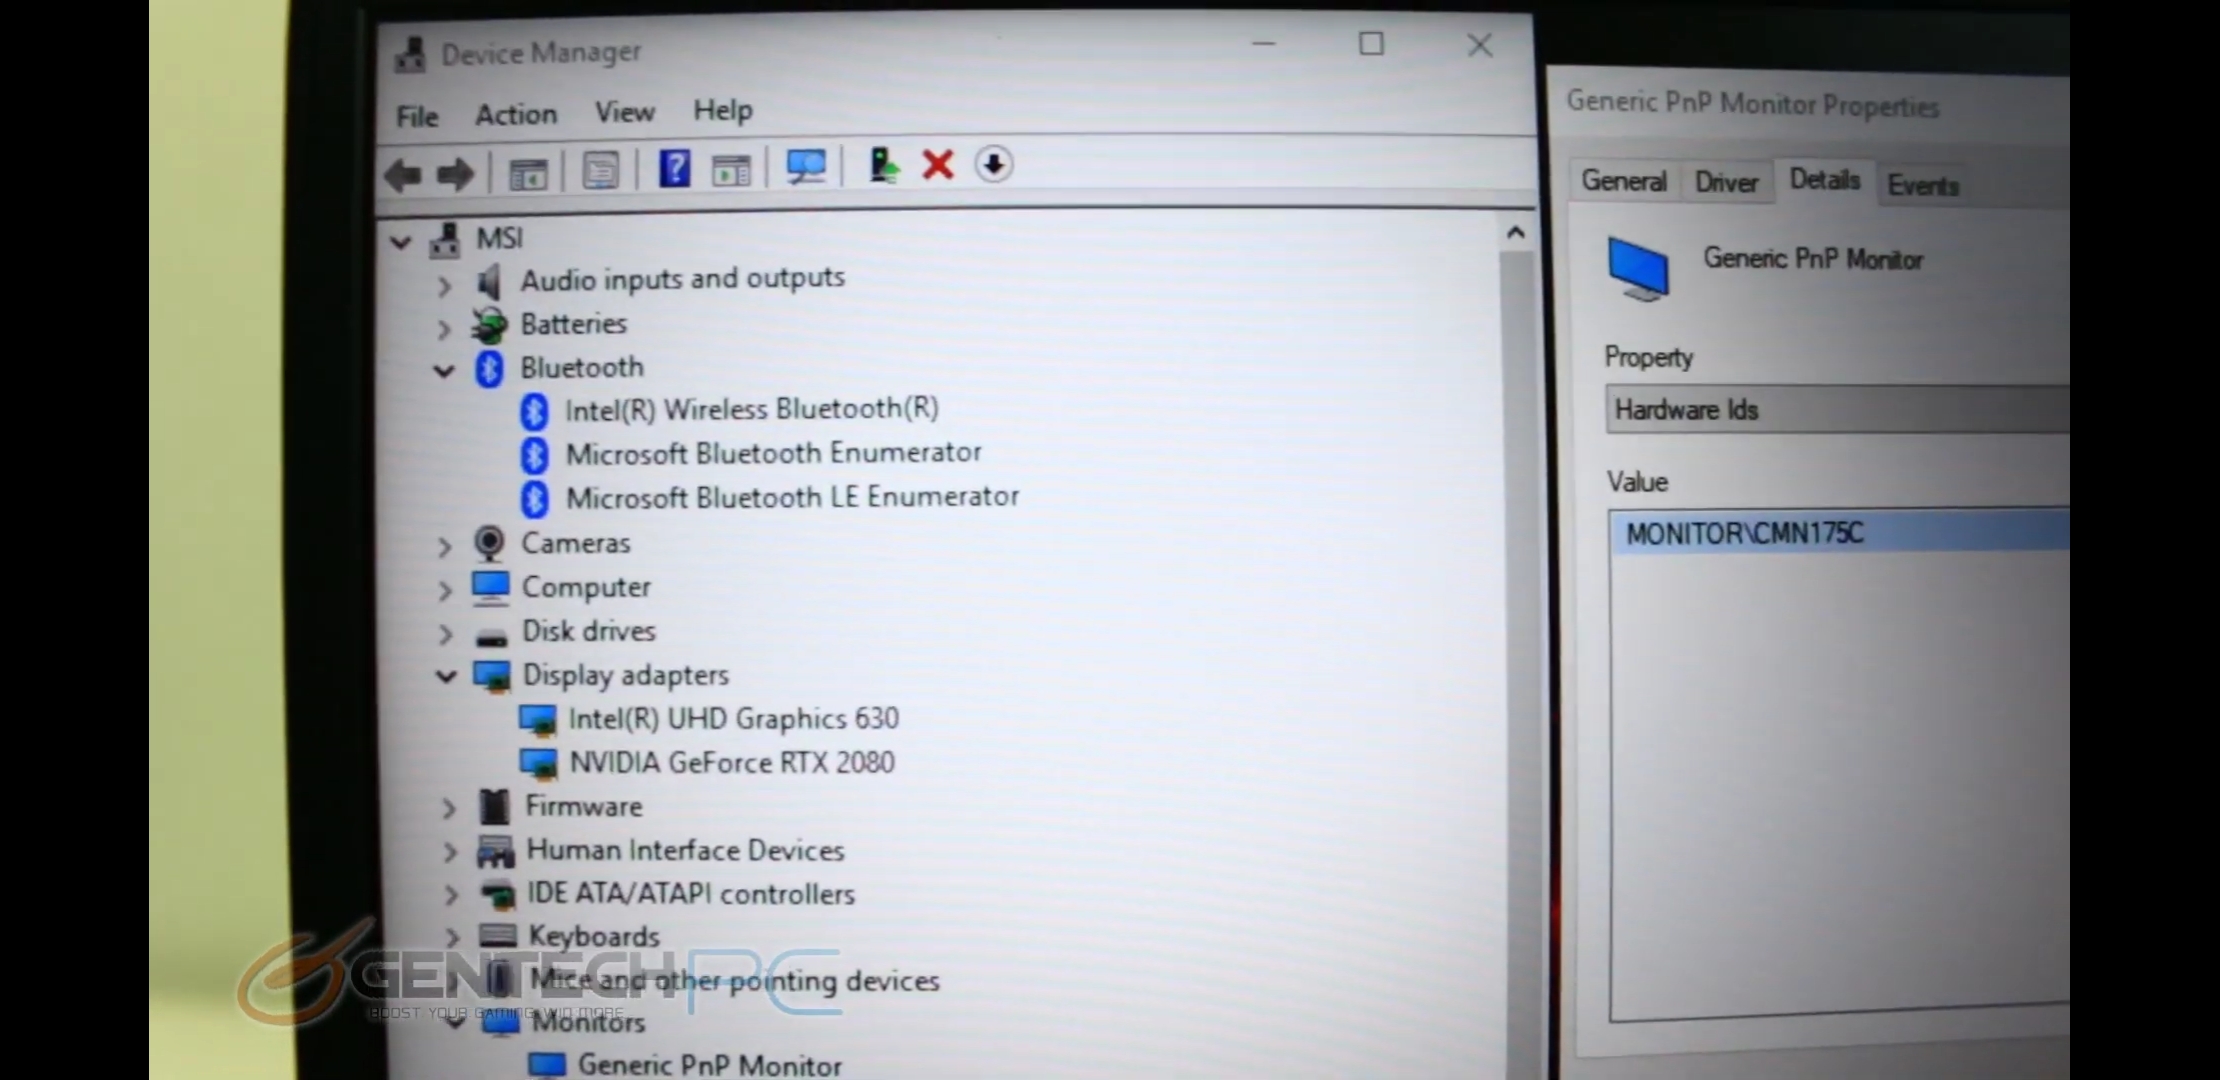Click the Forward arrow toolbar icon
Viewport: 2220px width, 1080px height.
click(x=456, y=175)
